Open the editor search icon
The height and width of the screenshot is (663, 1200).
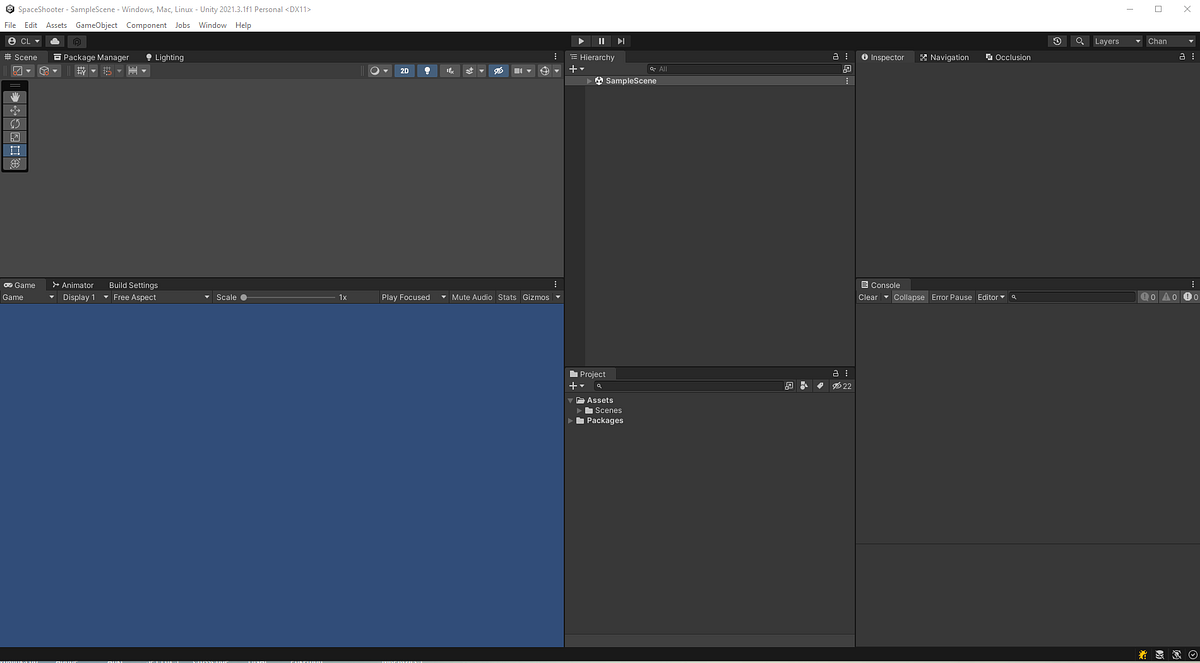[1080, 41]
